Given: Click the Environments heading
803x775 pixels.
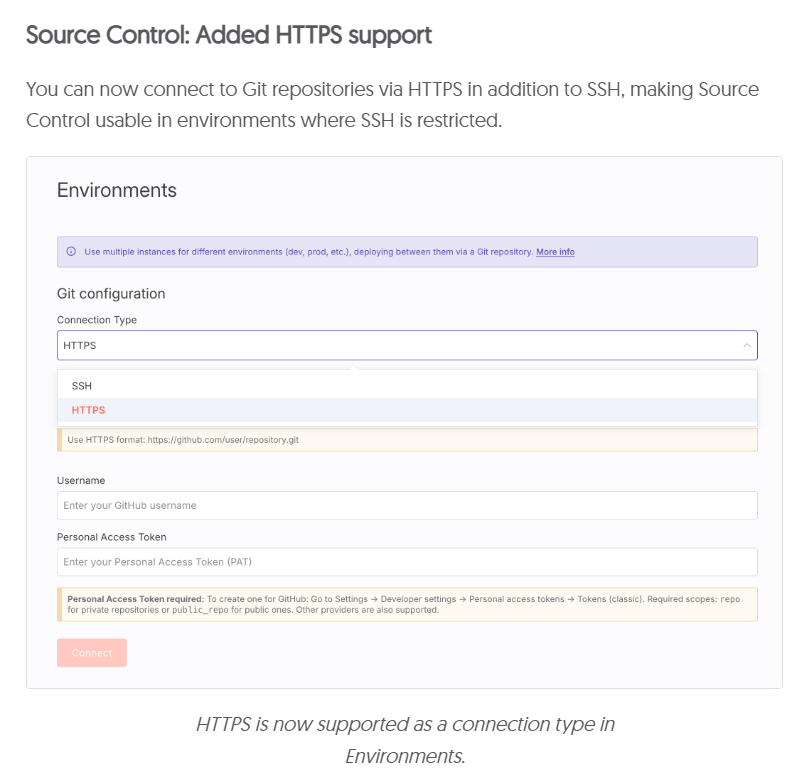Looking at the screenshot, I should pos(116,190).
